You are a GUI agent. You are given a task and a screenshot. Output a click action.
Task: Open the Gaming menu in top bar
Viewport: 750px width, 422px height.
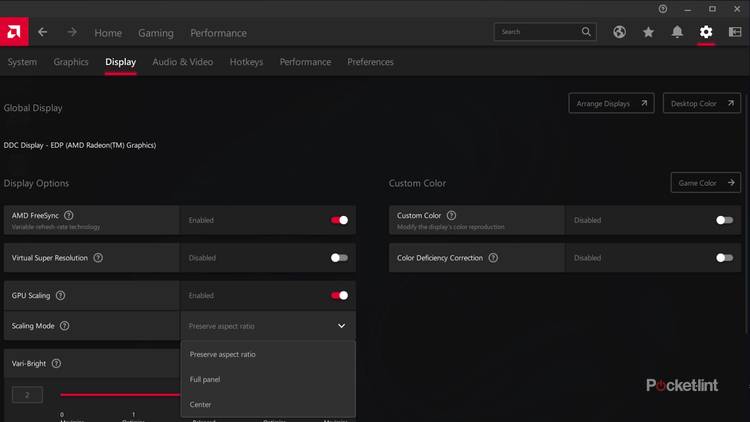(156, 33)
